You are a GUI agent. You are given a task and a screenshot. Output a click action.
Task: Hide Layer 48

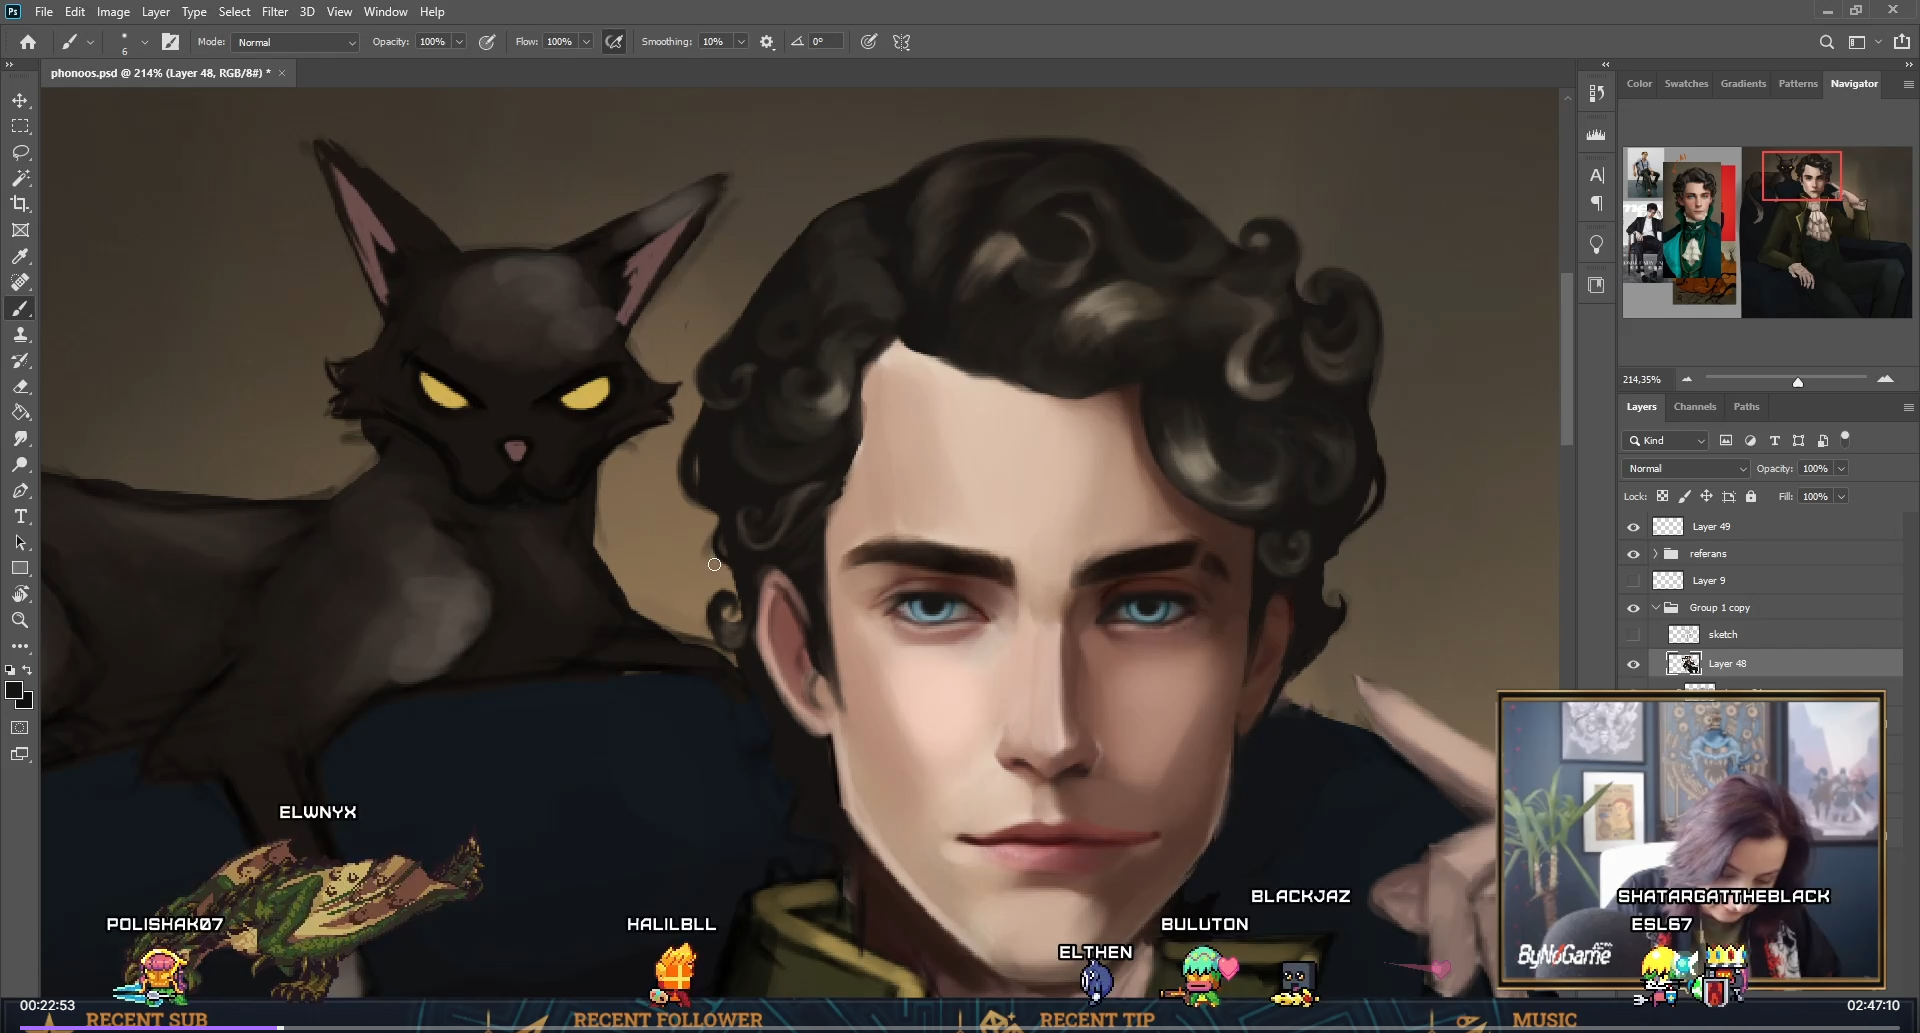(1633, 664)
